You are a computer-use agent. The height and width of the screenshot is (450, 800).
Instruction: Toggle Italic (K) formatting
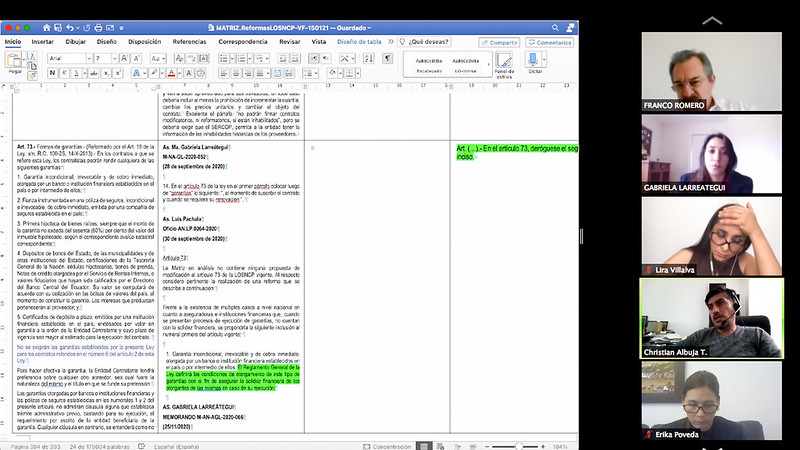coord(64,73)
